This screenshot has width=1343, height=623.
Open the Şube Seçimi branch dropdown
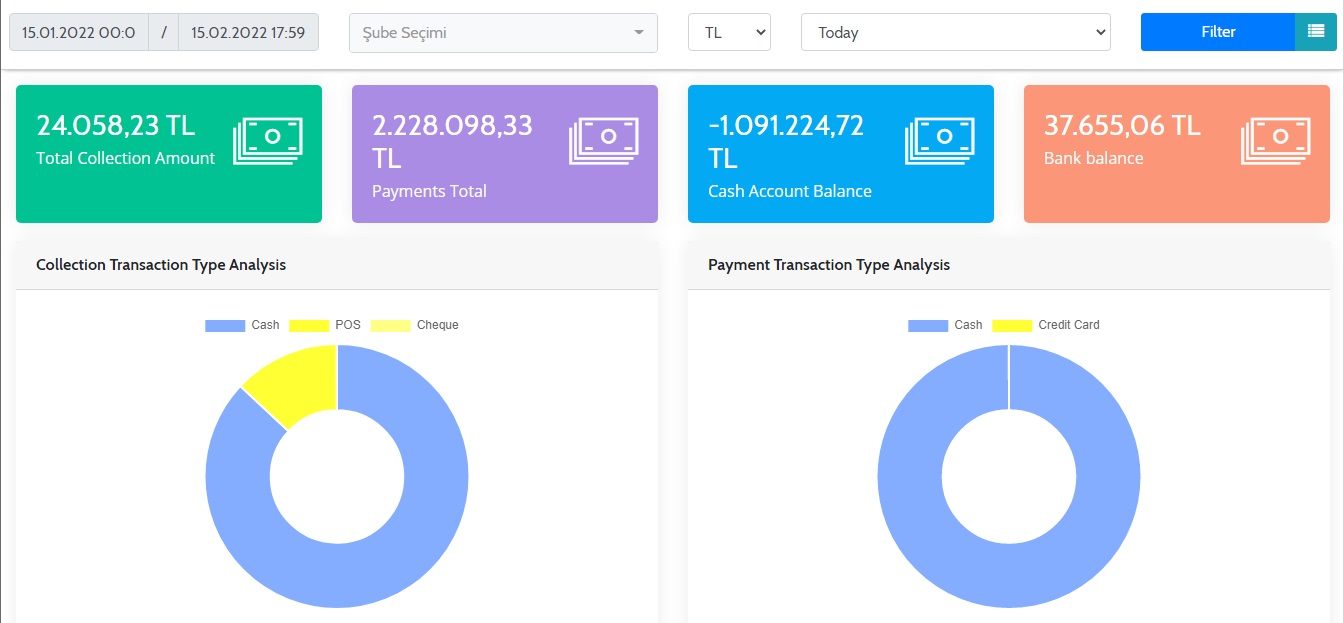coord(503,33)
